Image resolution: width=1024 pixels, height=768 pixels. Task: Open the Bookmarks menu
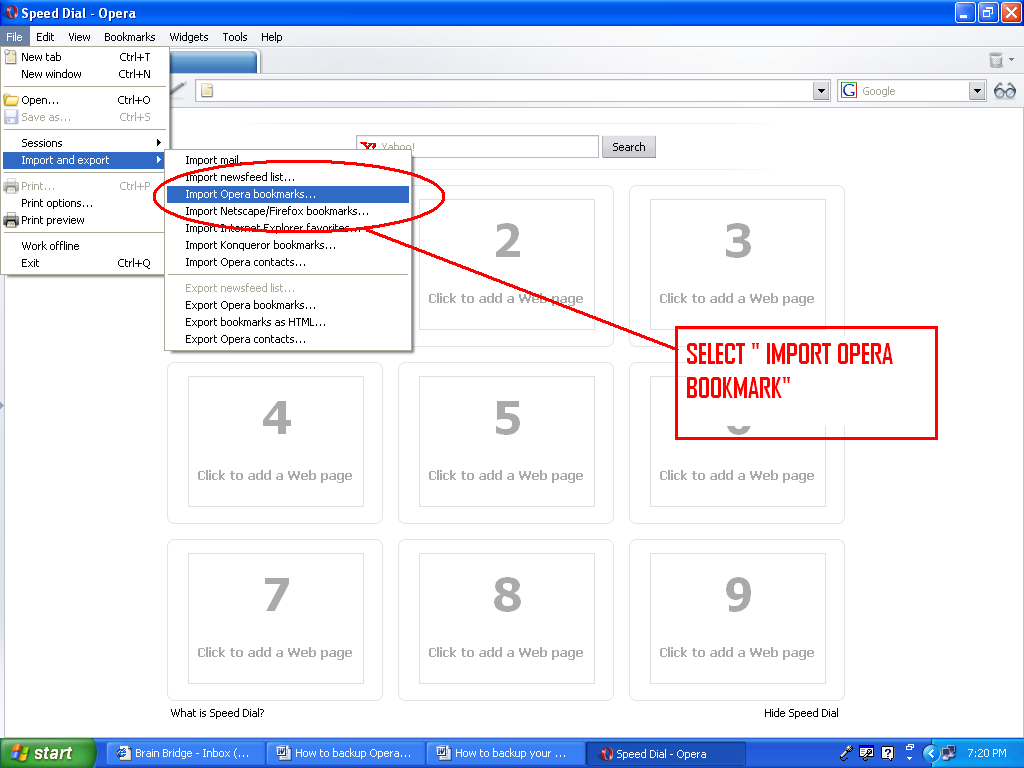[x=129, y=37]
